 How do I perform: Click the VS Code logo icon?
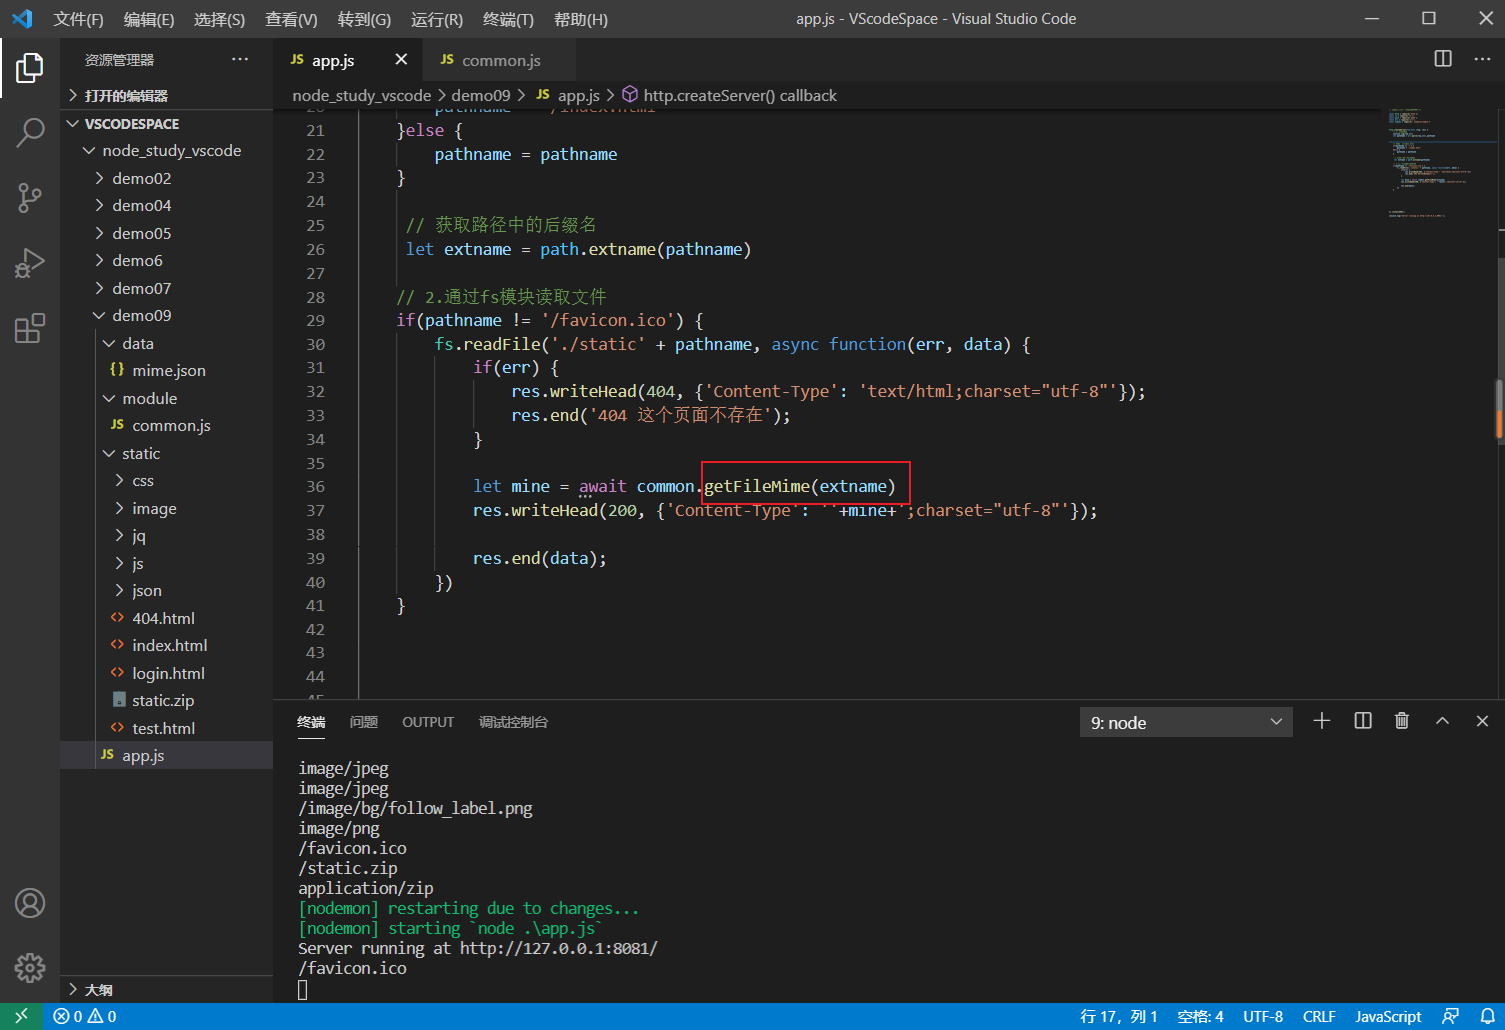click(x=22, y=18)
